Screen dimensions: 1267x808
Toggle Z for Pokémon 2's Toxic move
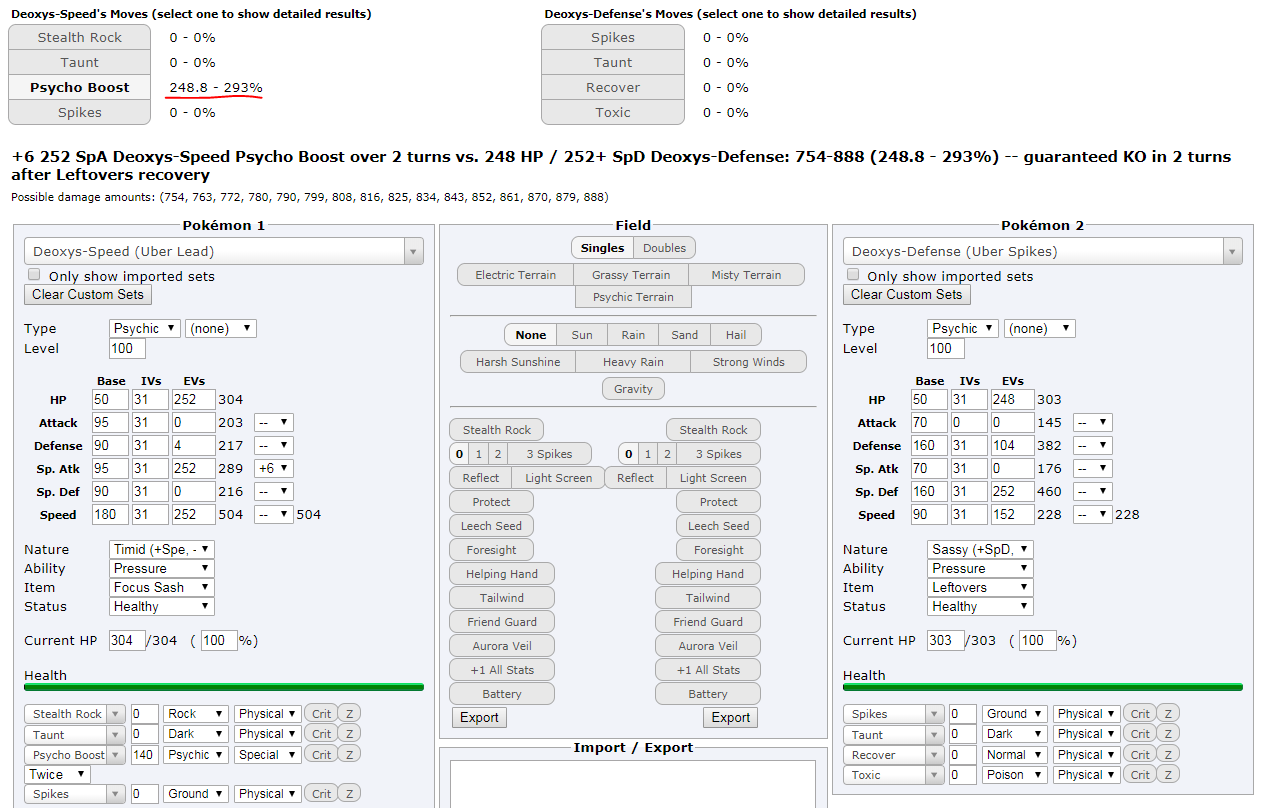[1168, 774]
